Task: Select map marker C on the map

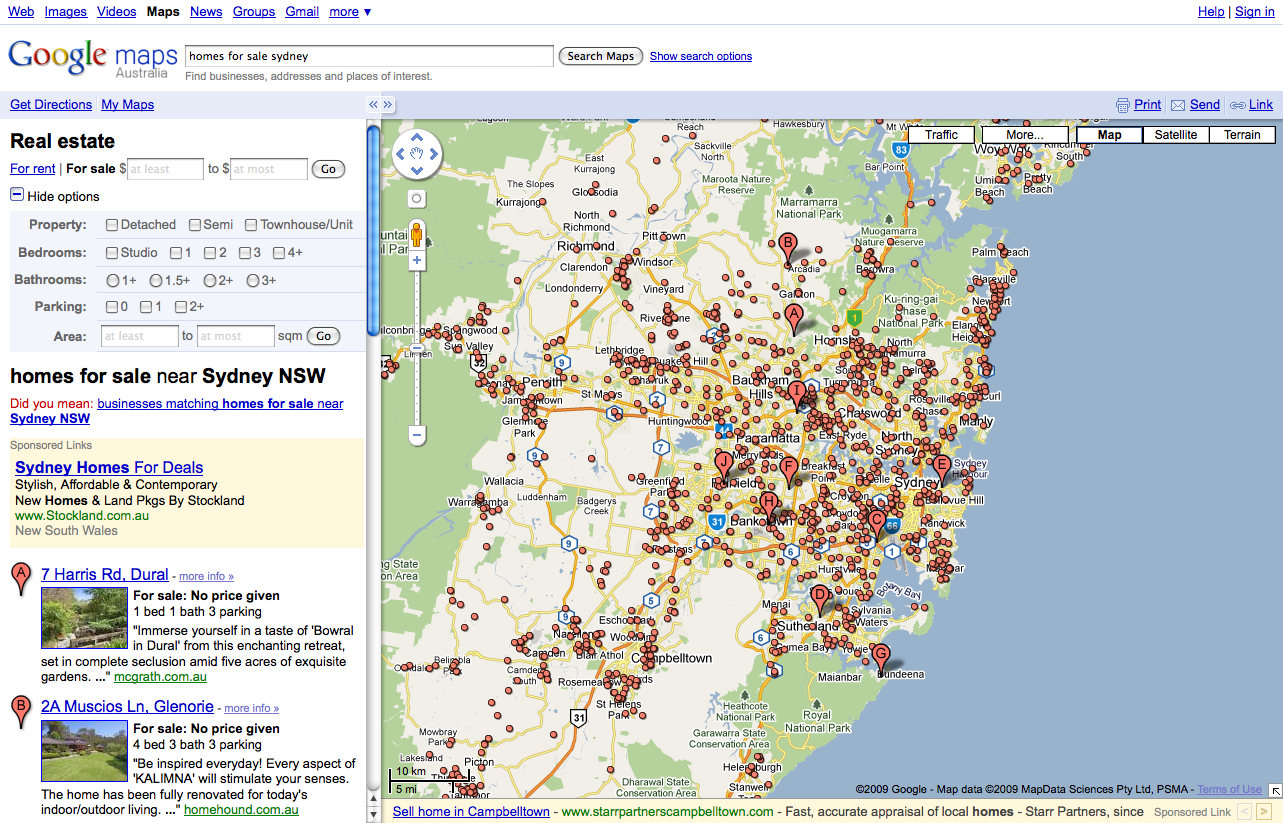Action: (876, 523)
